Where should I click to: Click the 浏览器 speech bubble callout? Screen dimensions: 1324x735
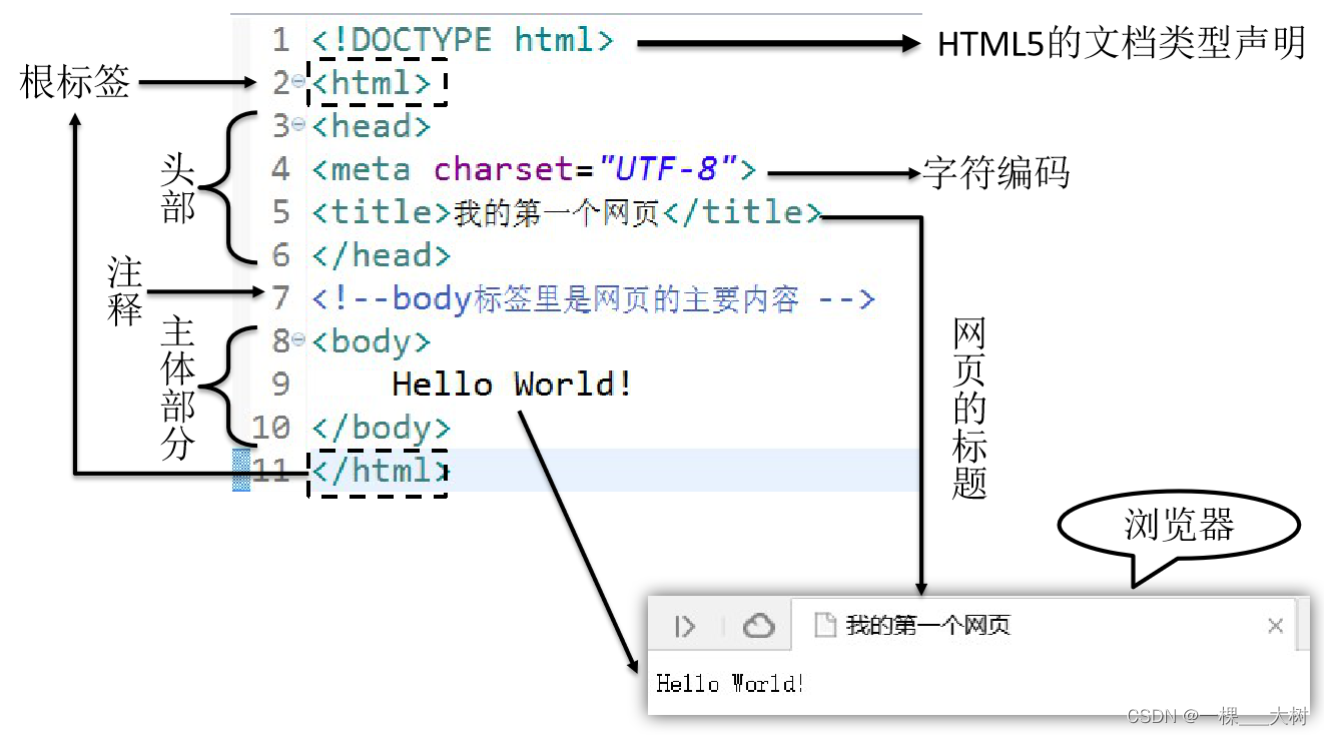[1180, 524]
